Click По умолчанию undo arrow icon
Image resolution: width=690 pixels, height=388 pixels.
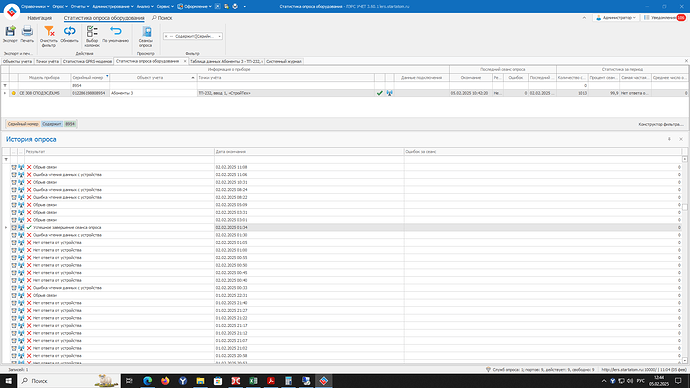(116, 32)
